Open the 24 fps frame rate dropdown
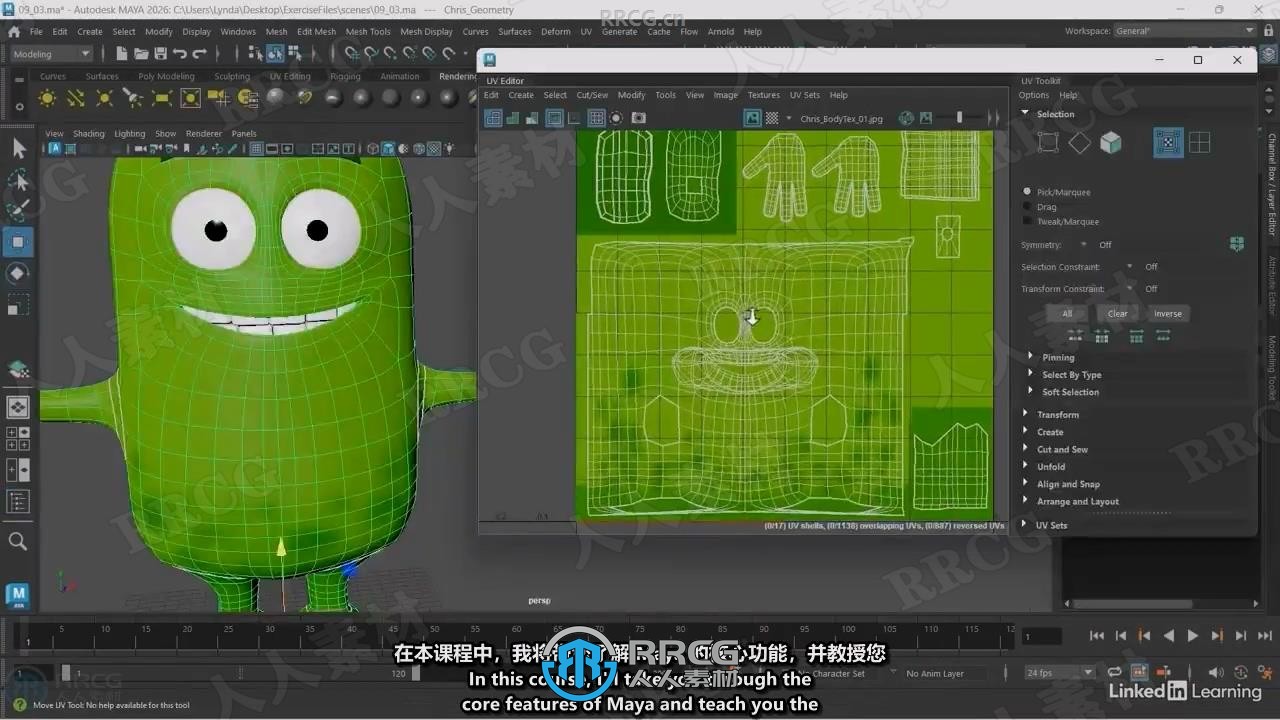The height and width of the screenshot is (720, 1280). (1061, 673)
